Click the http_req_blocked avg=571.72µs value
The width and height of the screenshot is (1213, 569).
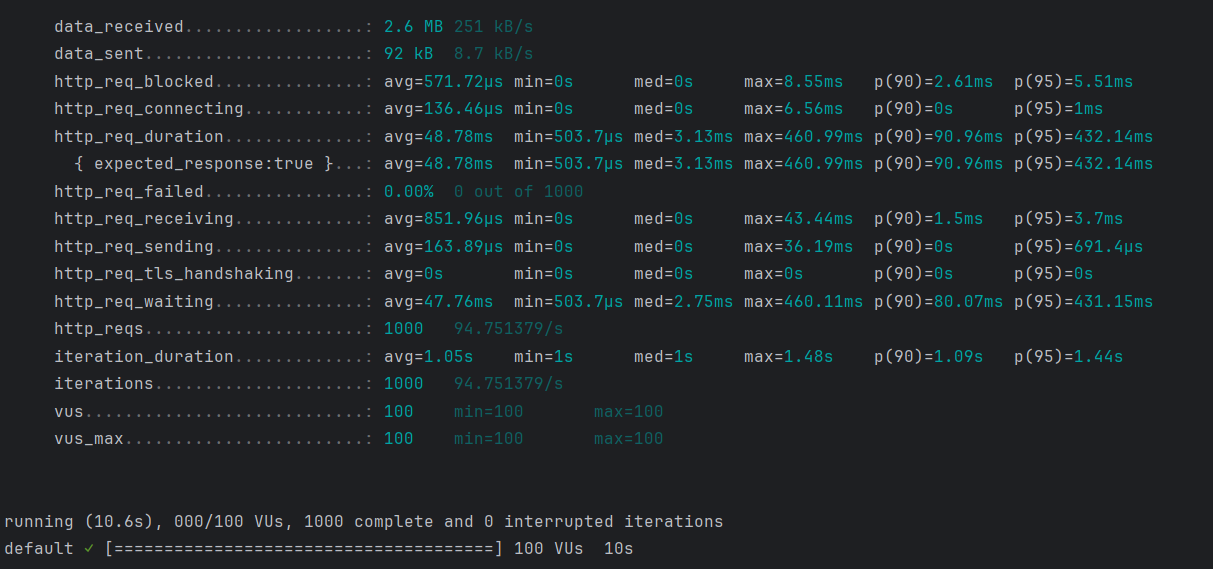[x=444, y=82]
